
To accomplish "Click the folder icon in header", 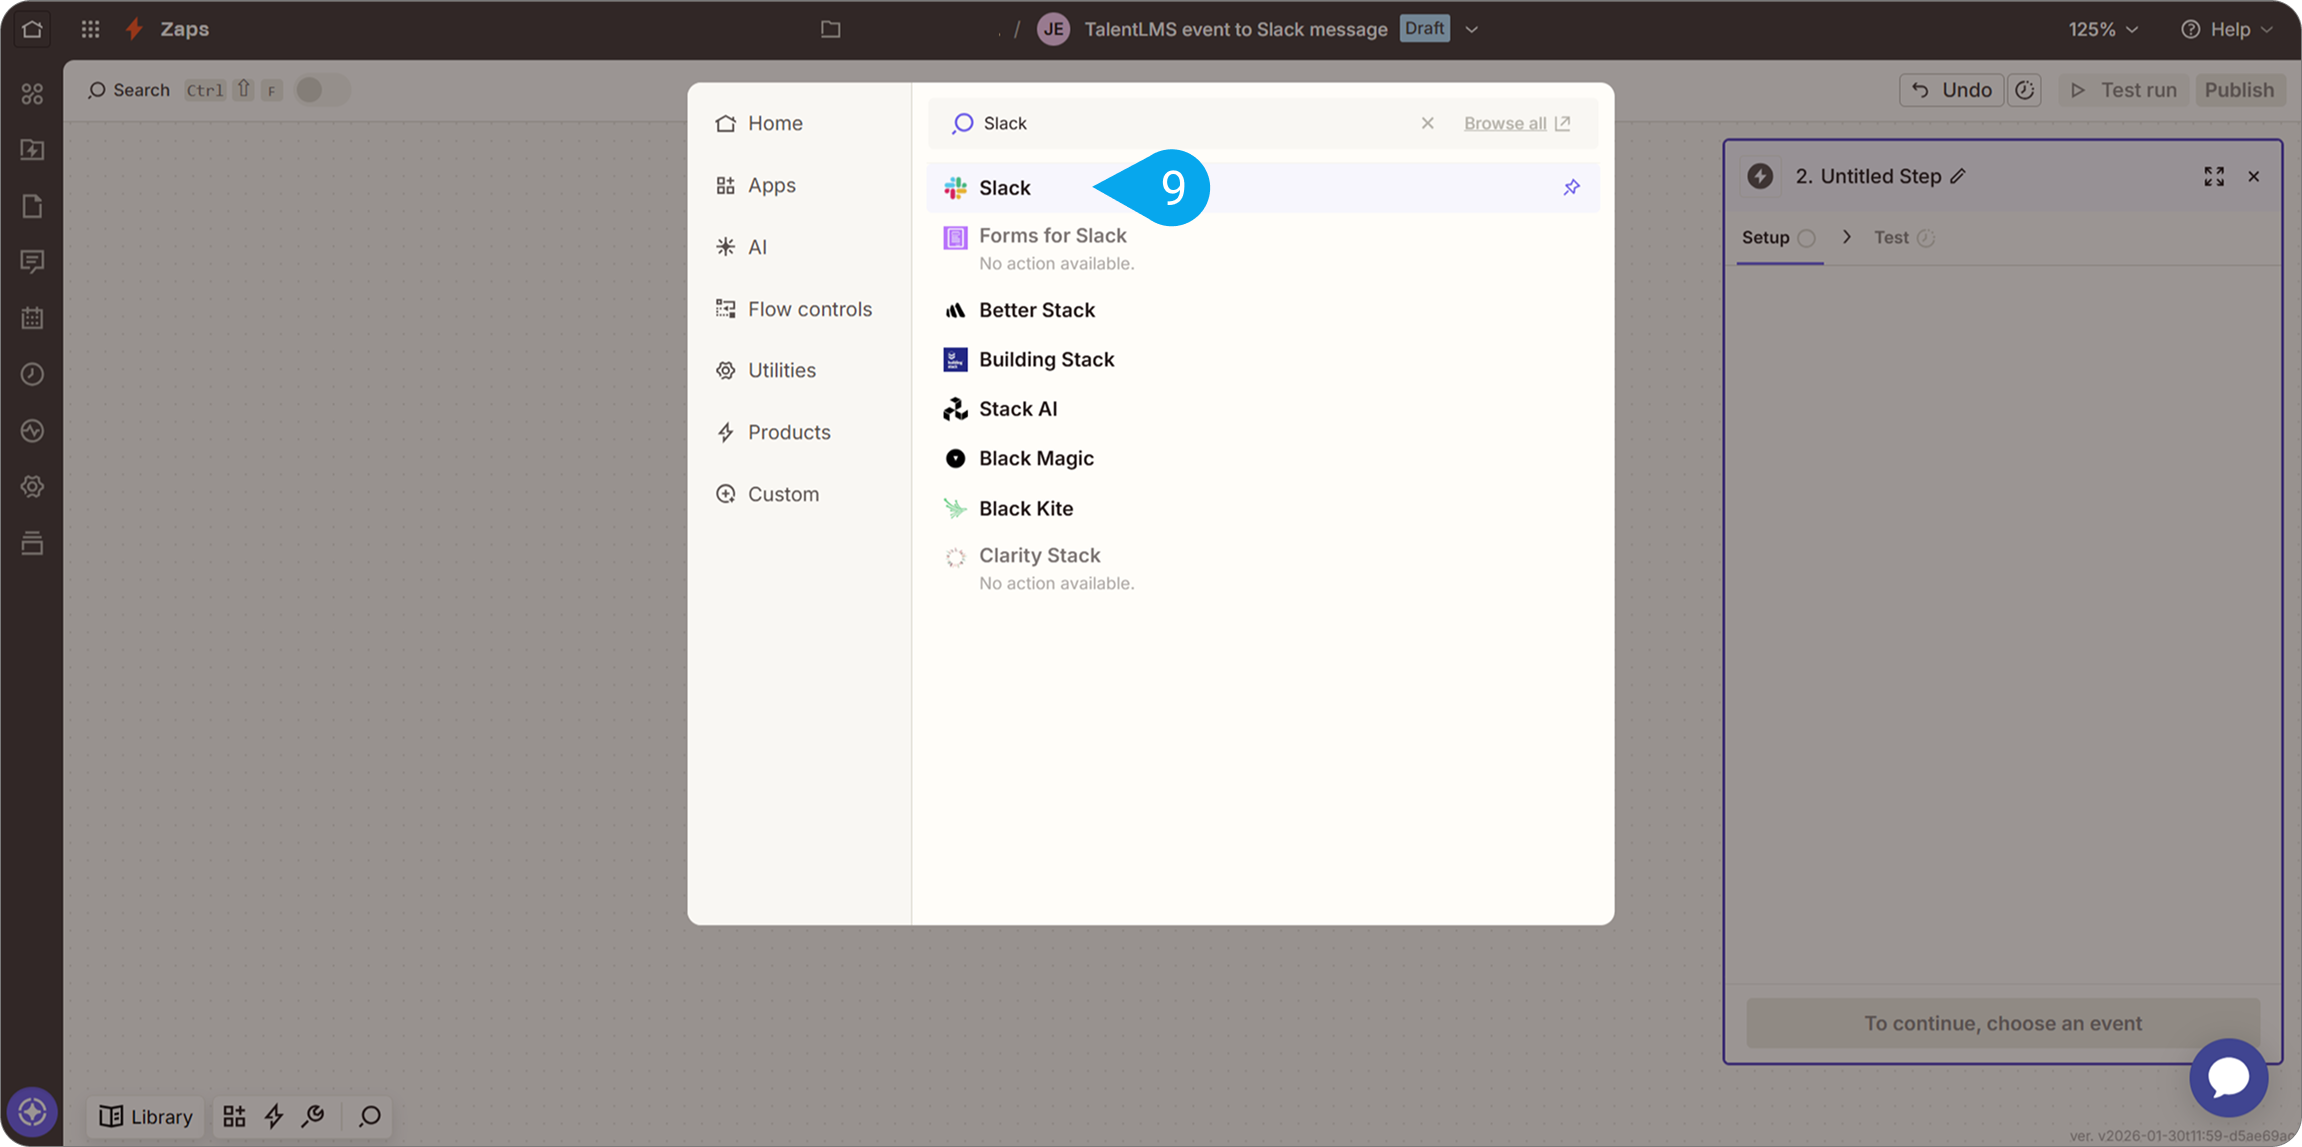I will coord(830,29).
